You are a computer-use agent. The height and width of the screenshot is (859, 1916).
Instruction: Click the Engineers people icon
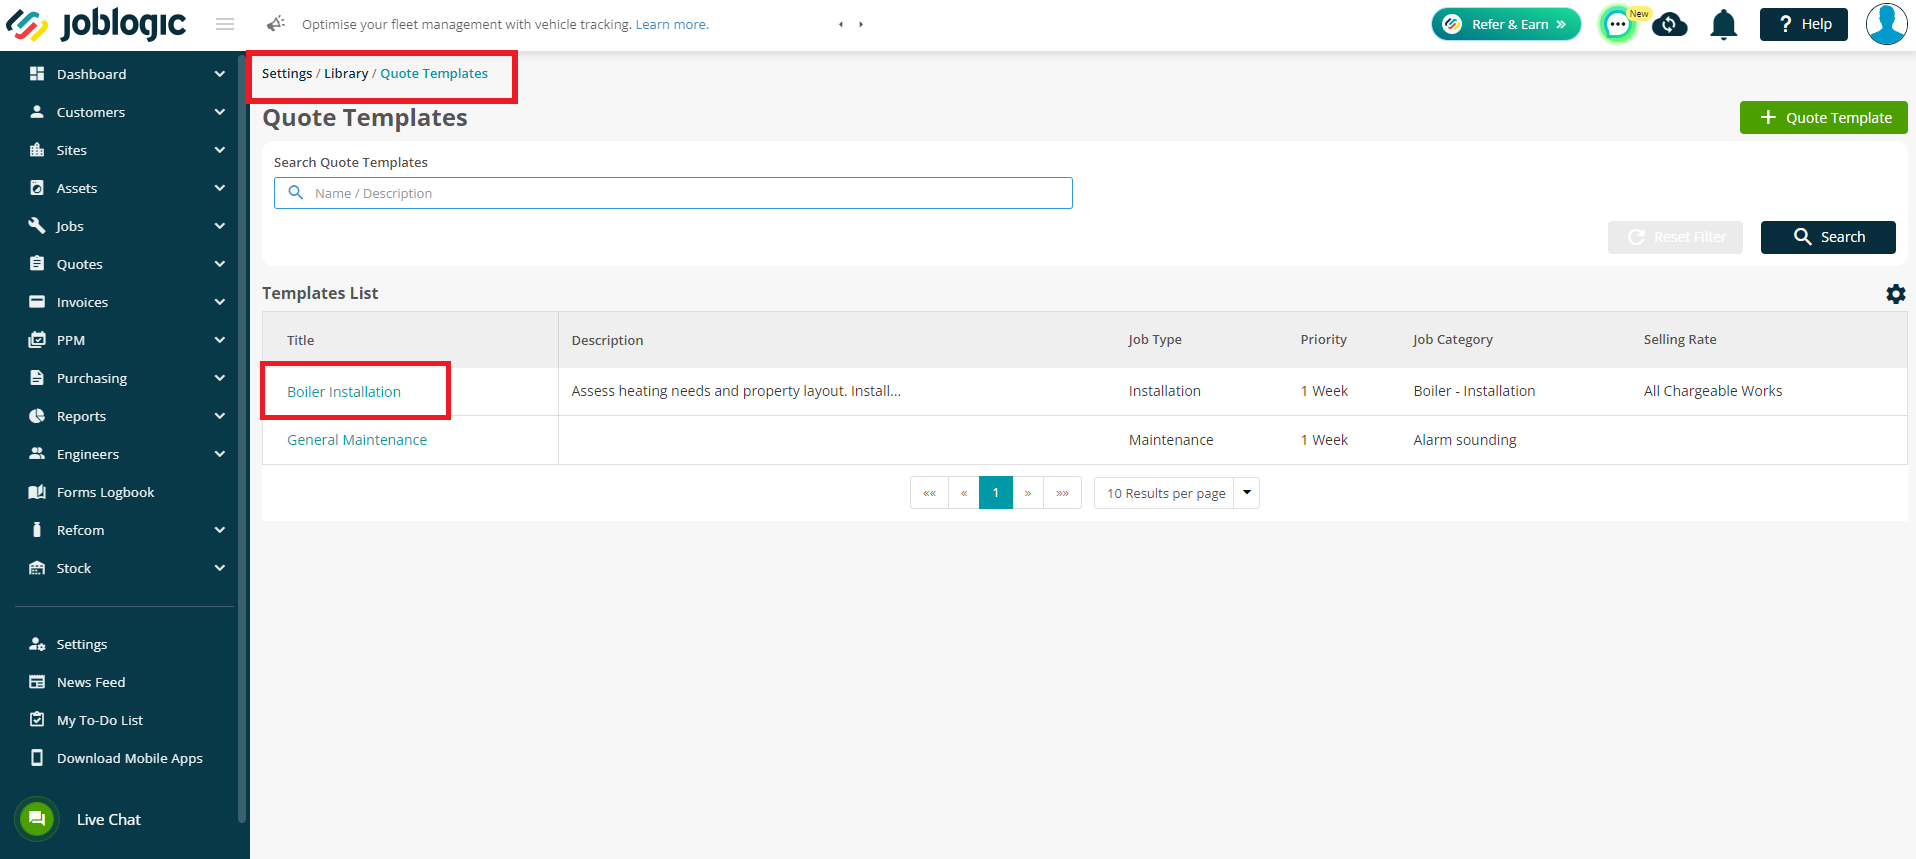point(37,454)
